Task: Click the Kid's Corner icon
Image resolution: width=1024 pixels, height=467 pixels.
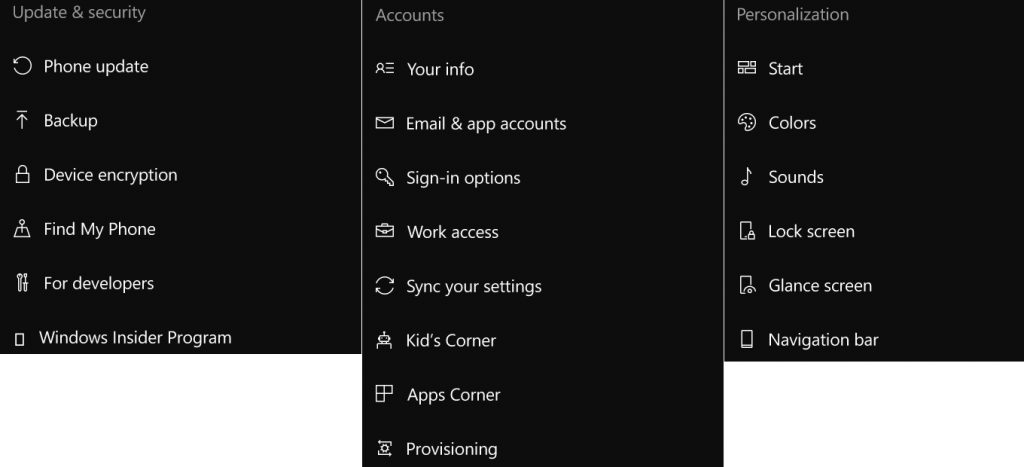Action: [x=385, y=340]
